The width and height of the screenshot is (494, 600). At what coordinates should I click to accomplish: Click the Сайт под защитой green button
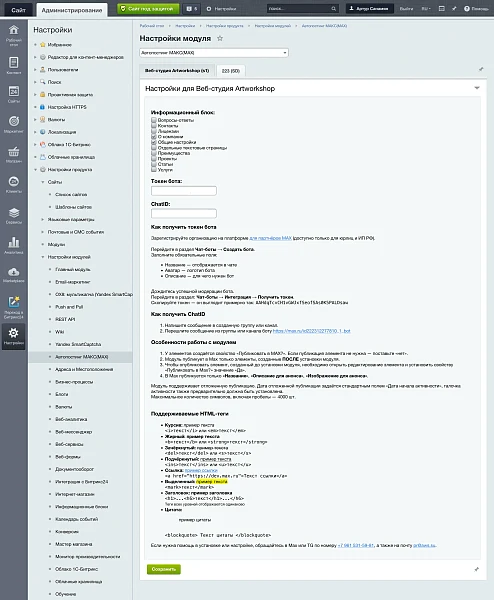click(x=148, y=8)
